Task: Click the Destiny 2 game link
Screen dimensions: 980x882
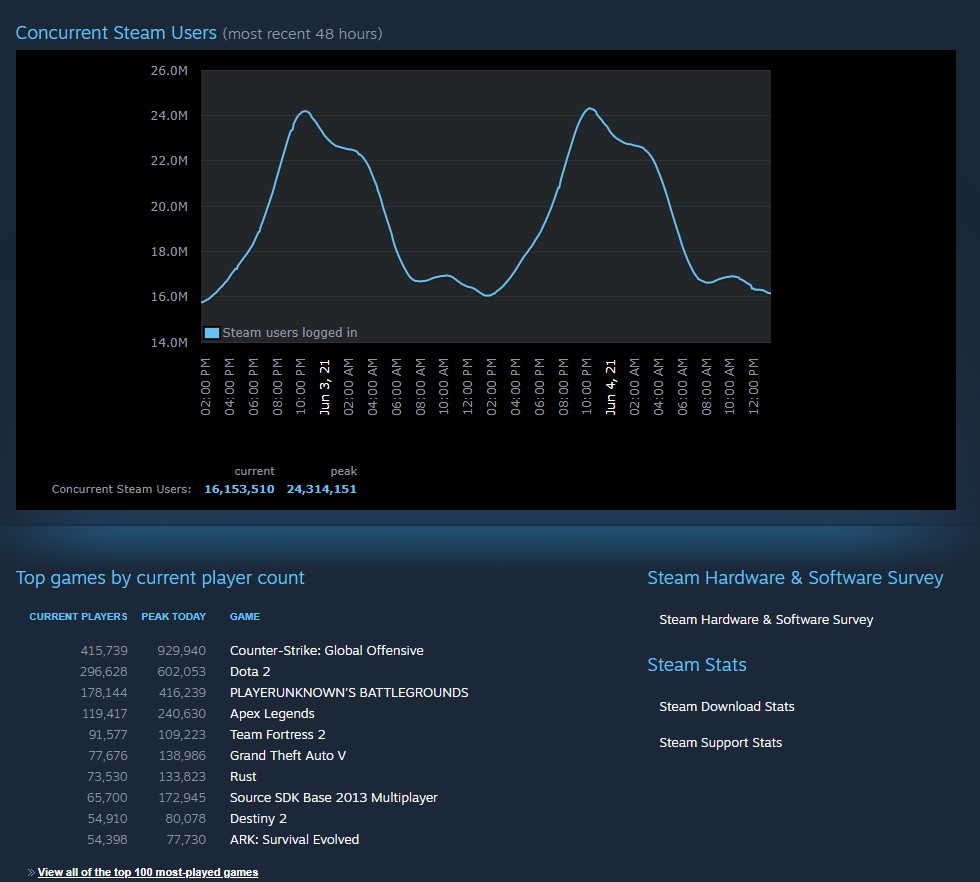Action: click(x=258, y=818)
